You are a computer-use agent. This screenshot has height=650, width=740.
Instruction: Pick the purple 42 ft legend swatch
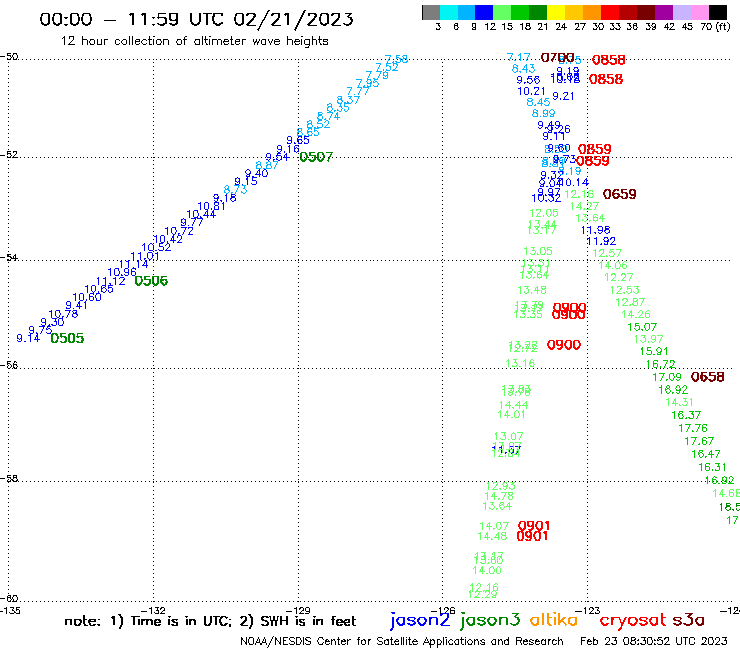click(664, 12)
